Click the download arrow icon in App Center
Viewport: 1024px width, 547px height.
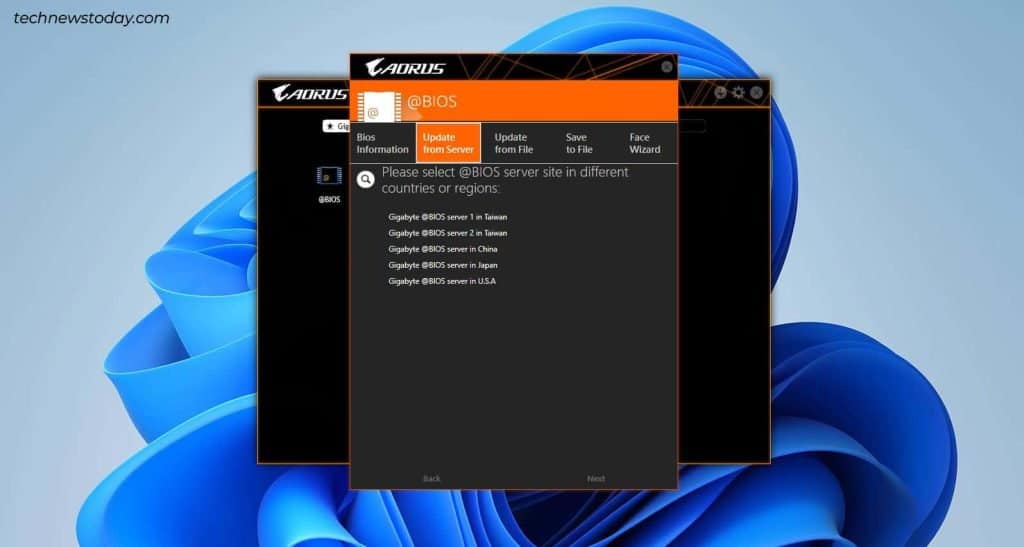[x=720, y=92]
